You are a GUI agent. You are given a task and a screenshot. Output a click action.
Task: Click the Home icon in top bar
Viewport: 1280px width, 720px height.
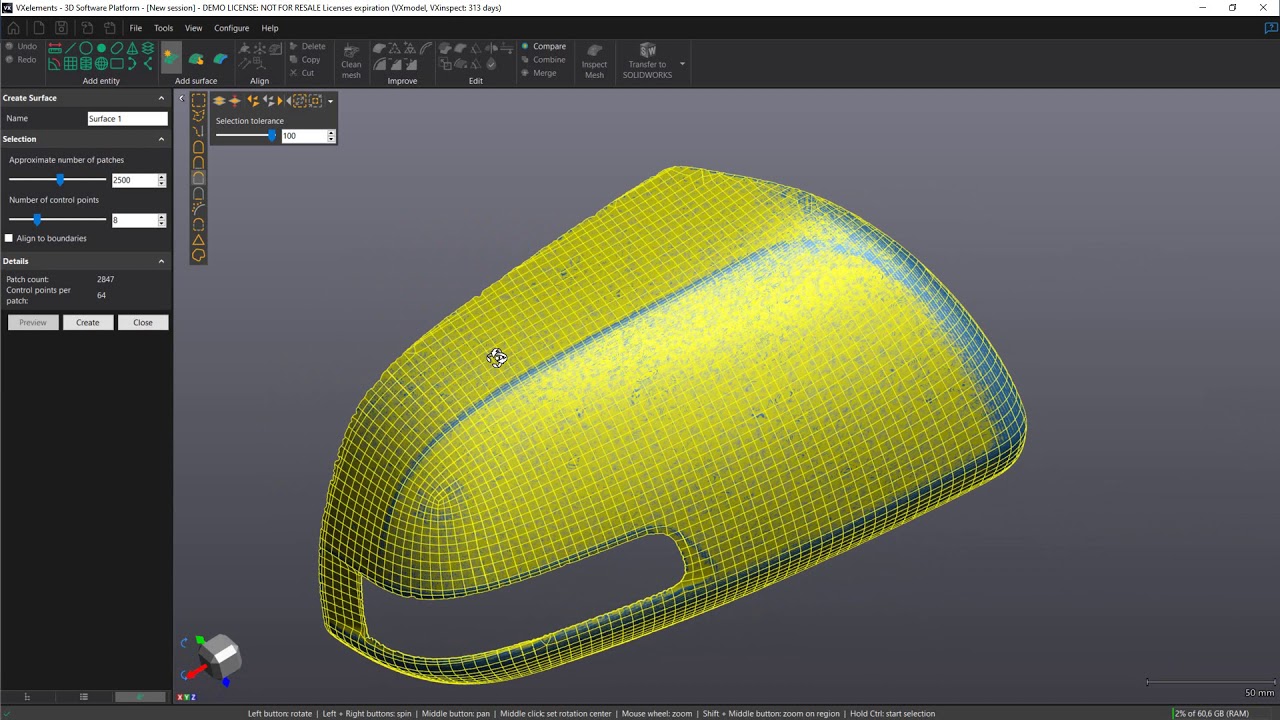[x=13, y=28]
